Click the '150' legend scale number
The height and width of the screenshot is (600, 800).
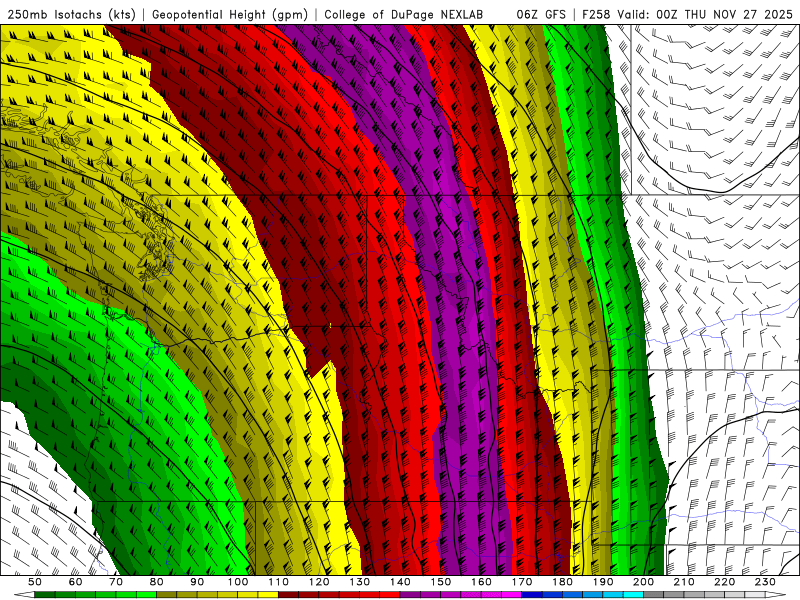click(441, 582)
